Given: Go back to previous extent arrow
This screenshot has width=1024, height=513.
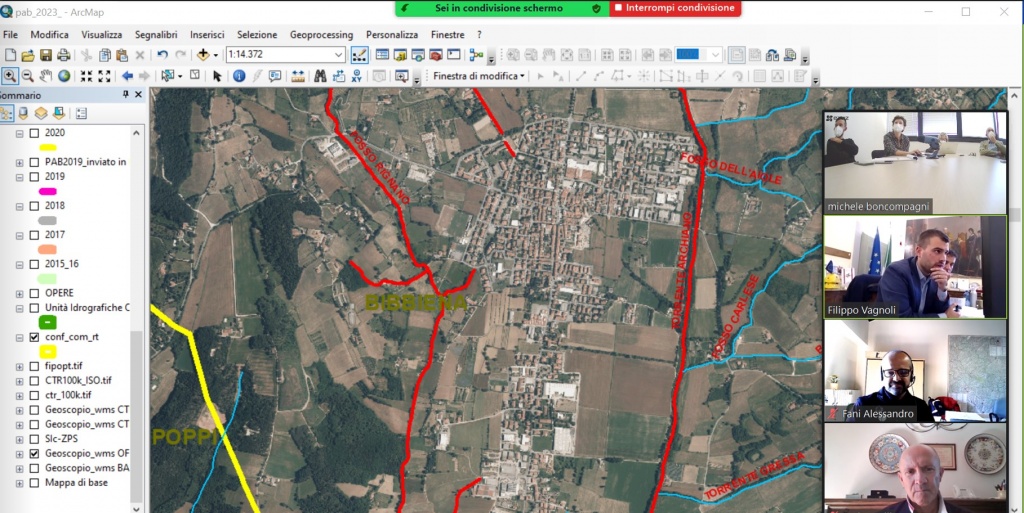Looking at the screenshot, I should pyautogui.click(x=127, y=76).
